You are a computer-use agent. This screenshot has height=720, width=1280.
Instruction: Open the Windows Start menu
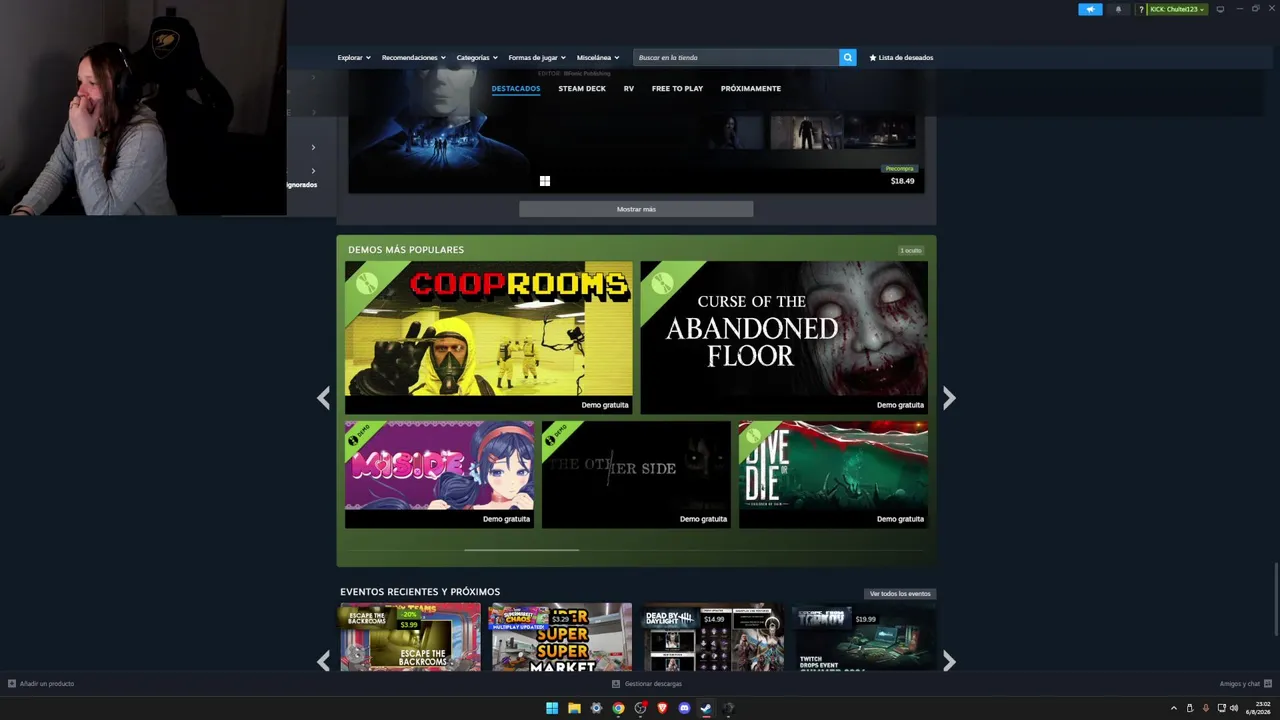pyautogui.click(x=552, y=708)
